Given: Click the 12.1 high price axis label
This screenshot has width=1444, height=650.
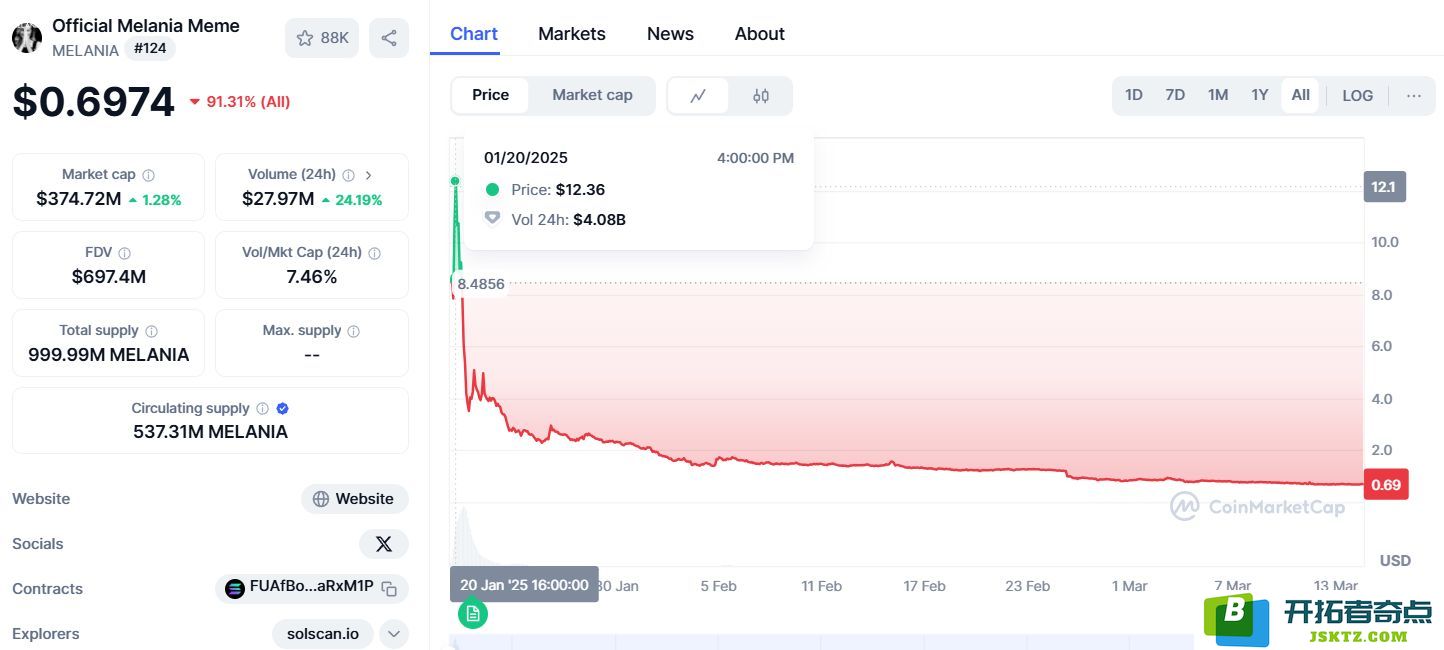Looking at the screenshot, I should pyautogui.click(x=1384, y=187).
